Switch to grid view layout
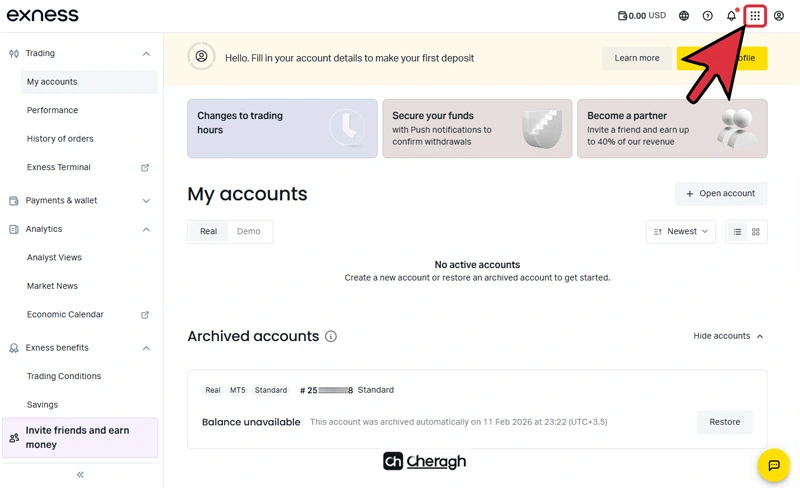The width and height of the screenshot is (800, 488). click(756, 232)
